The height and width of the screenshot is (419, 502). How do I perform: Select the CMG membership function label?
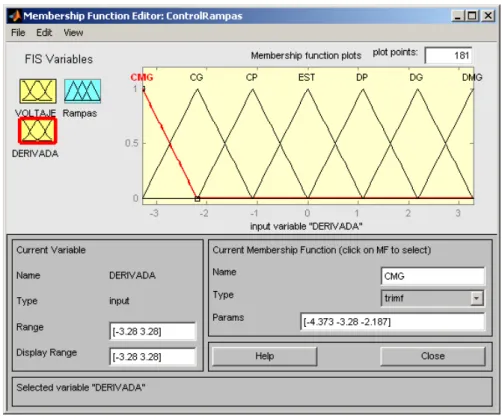click(142, 77)
